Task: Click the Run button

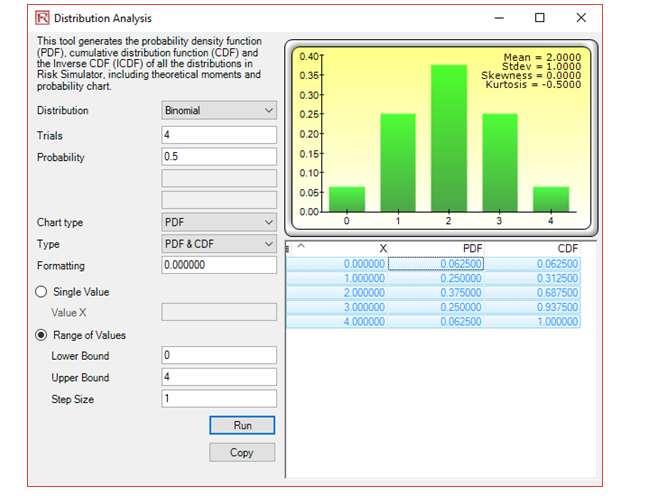Action: click(x=242, y=425)
